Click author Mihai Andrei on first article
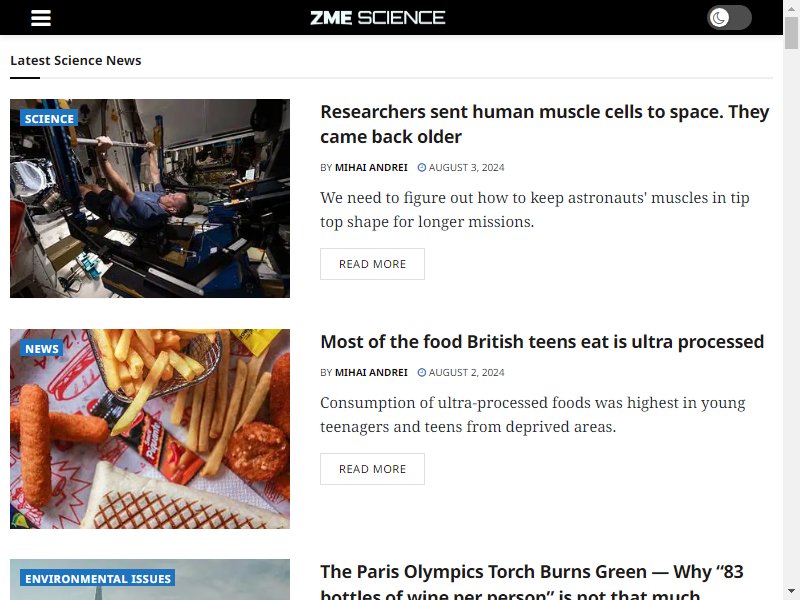The height and width of the screenshot is (600, 800). tap(371, 167)
